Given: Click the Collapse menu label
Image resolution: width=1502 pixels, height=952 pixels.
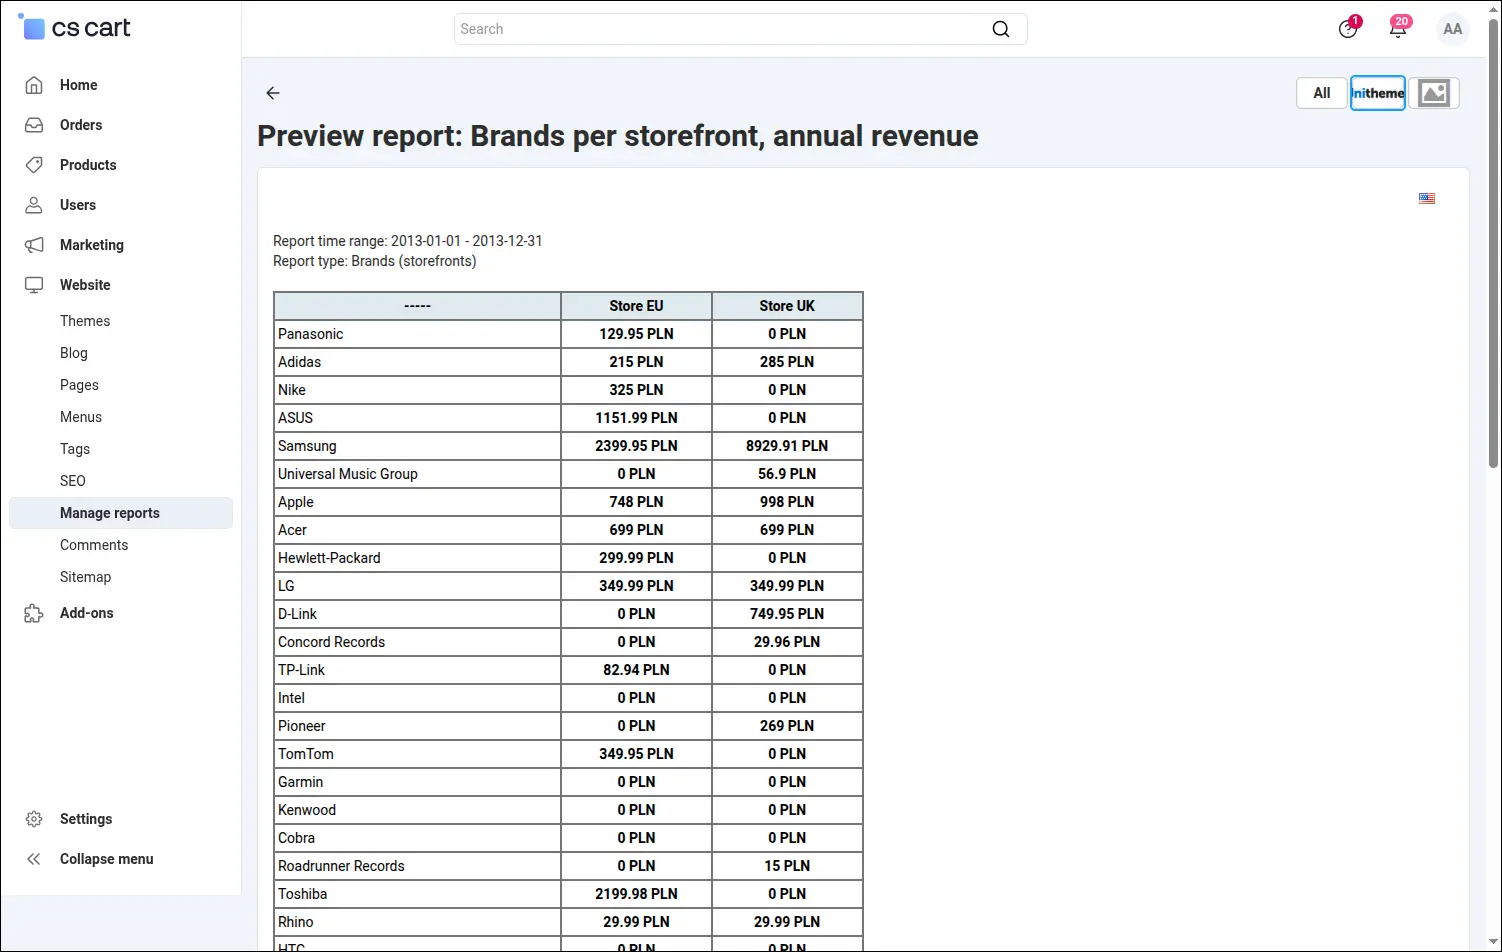Looking at the screenshot, I should point(107,859).
